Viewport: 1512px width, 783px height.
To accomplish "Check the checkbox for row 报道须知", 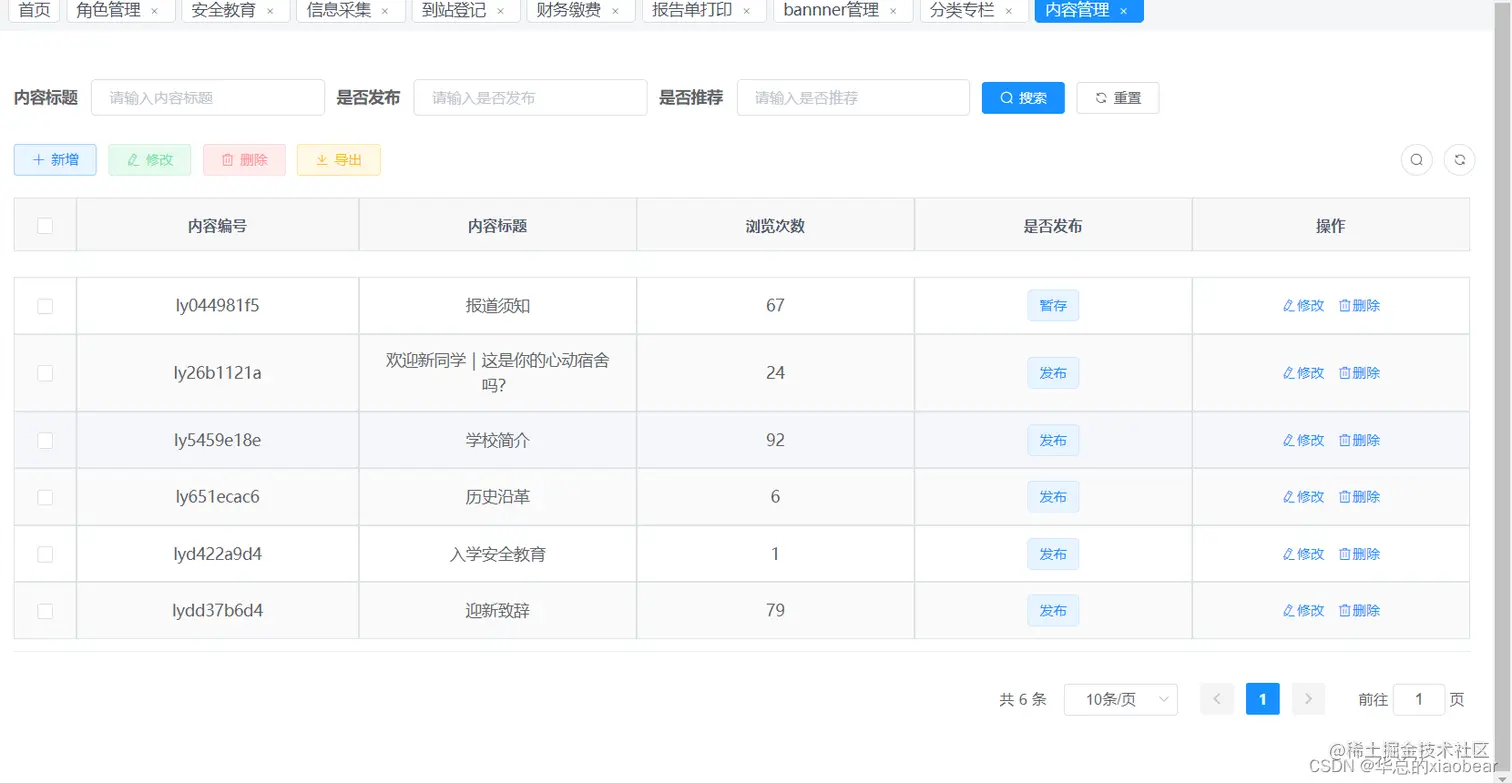I will [x=44, y=305].
